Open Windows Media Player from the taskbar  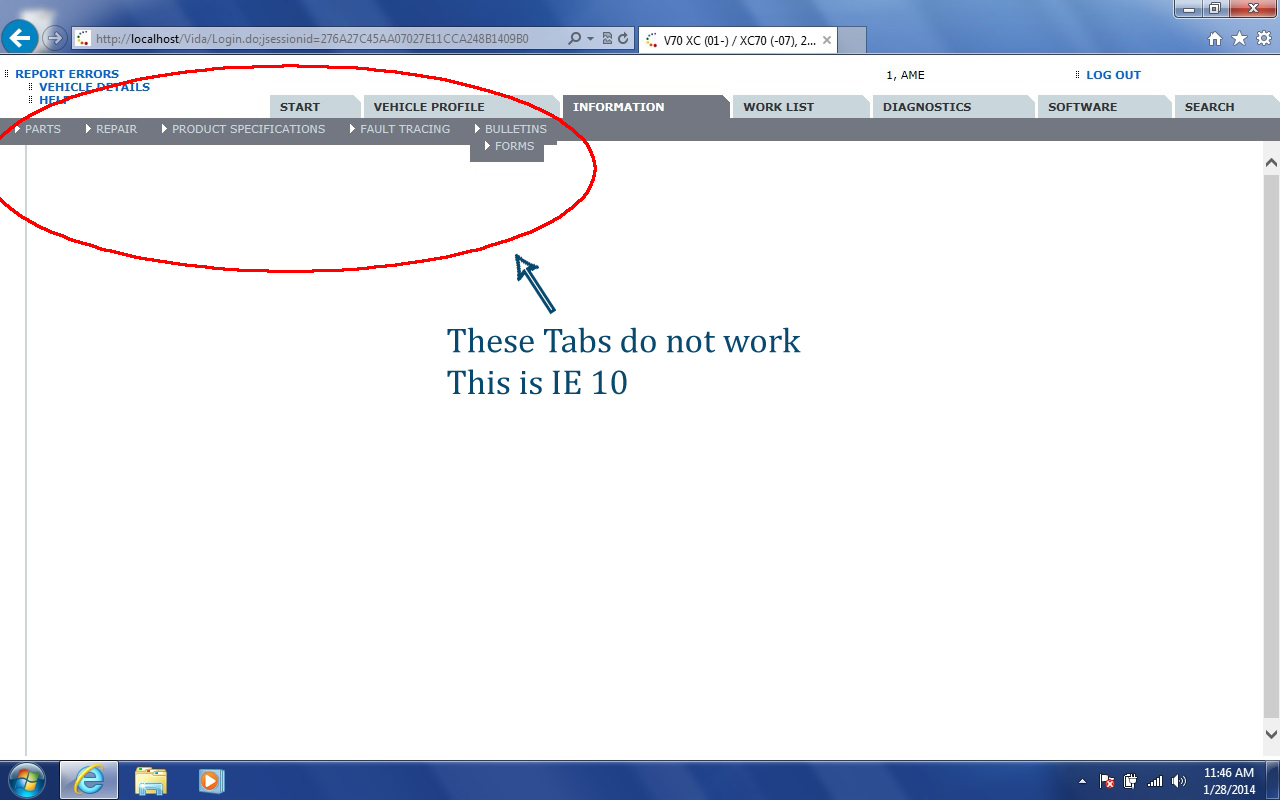[211, 780]
